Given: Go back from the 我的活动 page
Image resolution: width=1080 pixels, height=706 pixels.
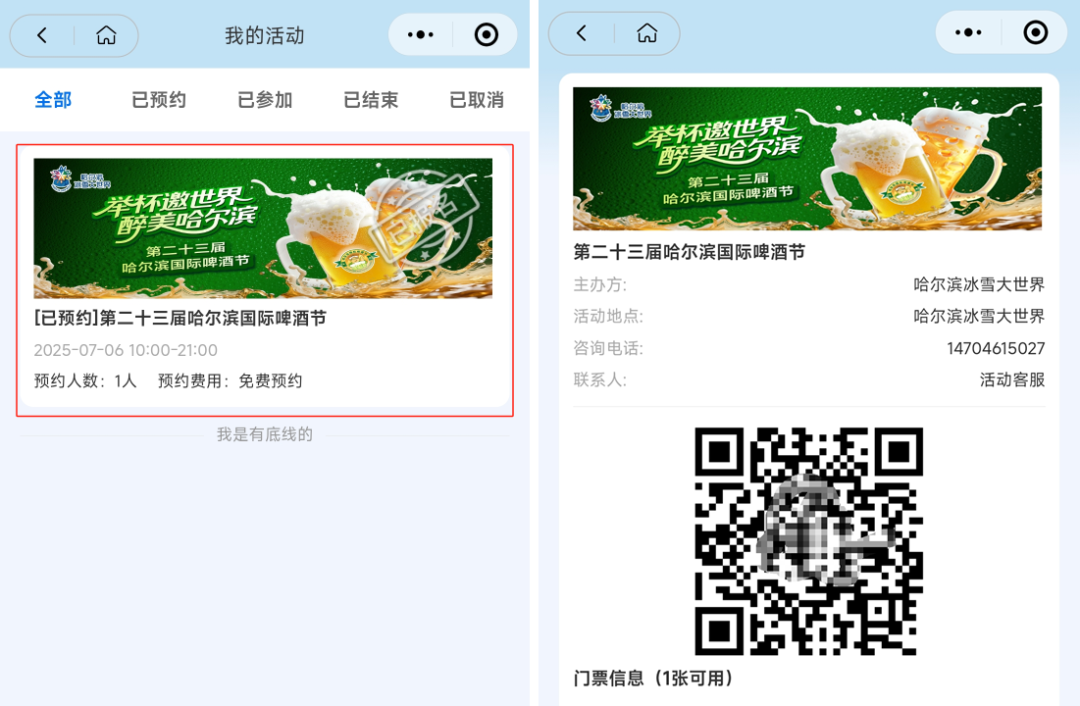Looking at the screenshot, I should coord(42,35).
